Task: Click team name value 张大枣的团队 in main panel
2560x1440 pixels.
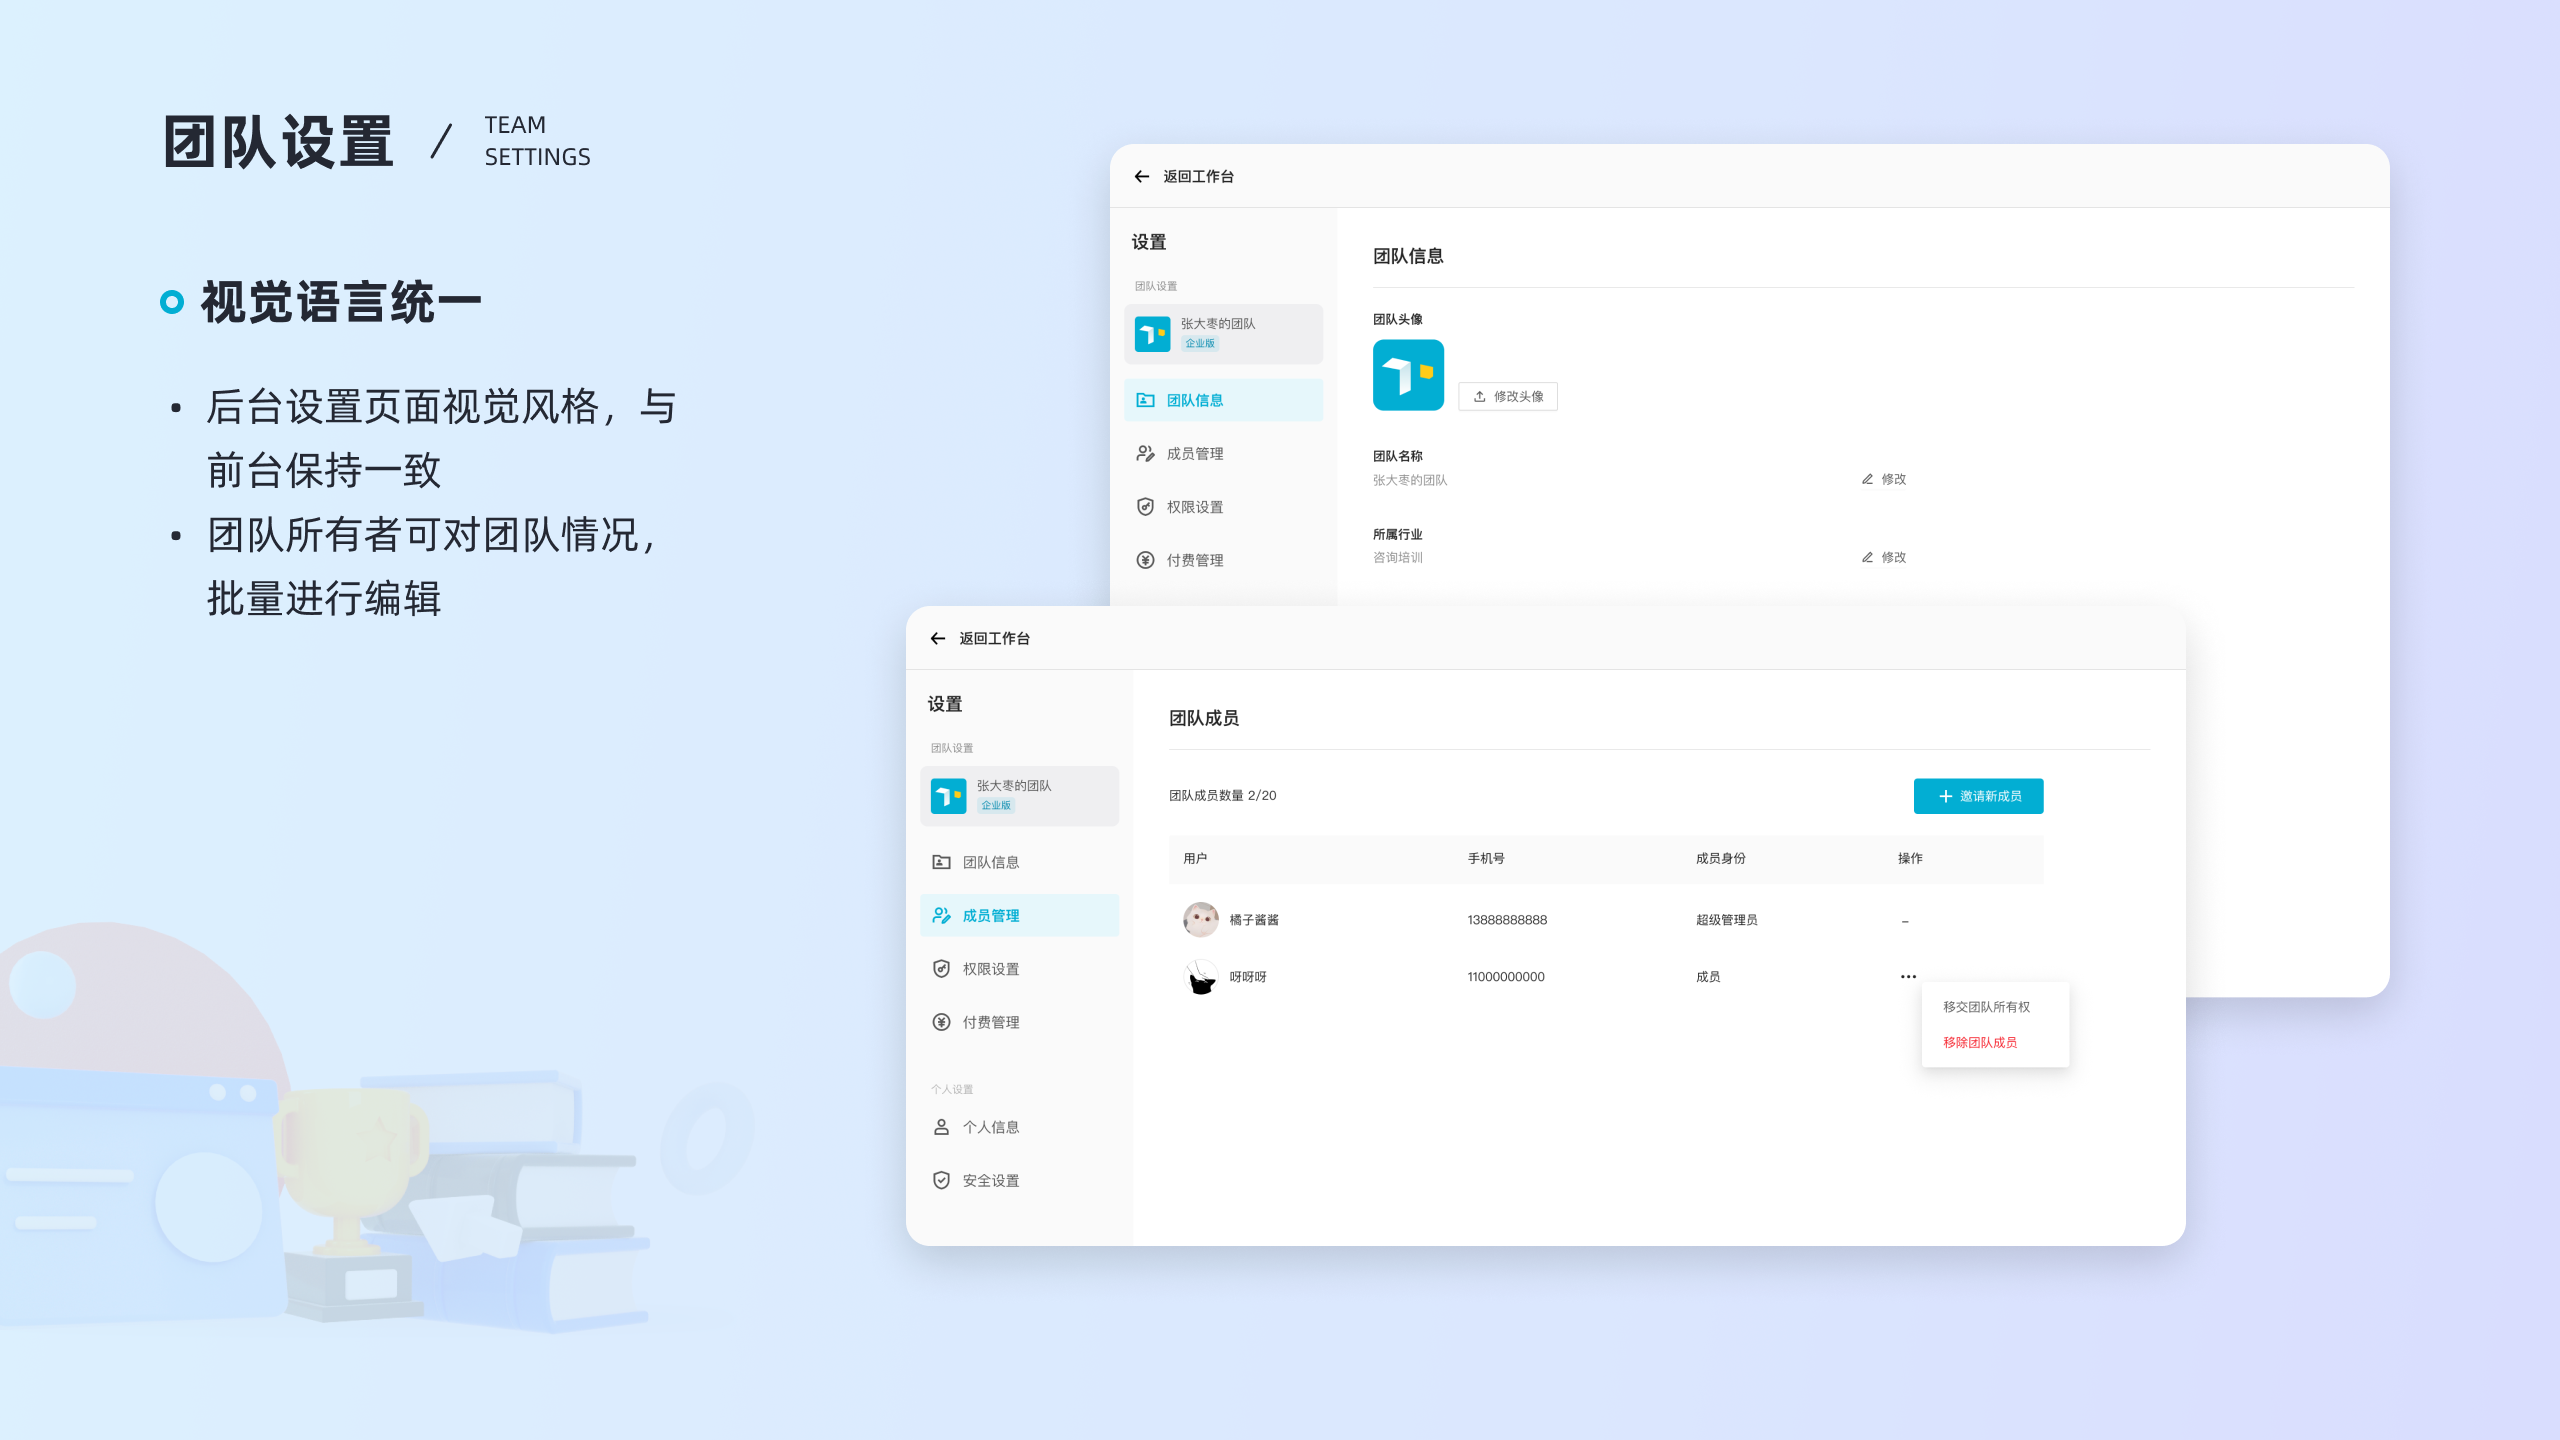Action: [1409, 480]
